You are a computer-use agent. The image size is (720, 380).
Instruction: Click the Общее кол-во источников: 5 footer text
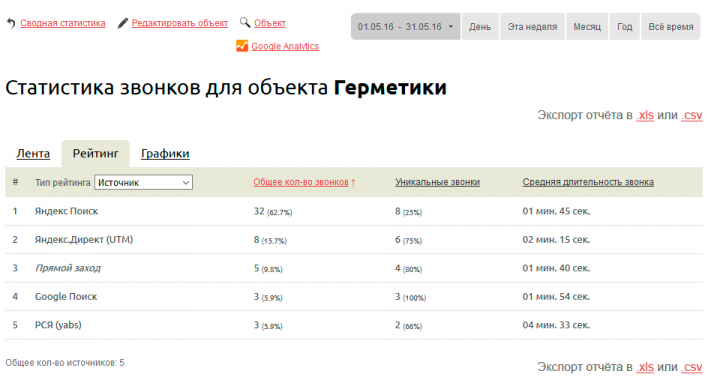65,363
